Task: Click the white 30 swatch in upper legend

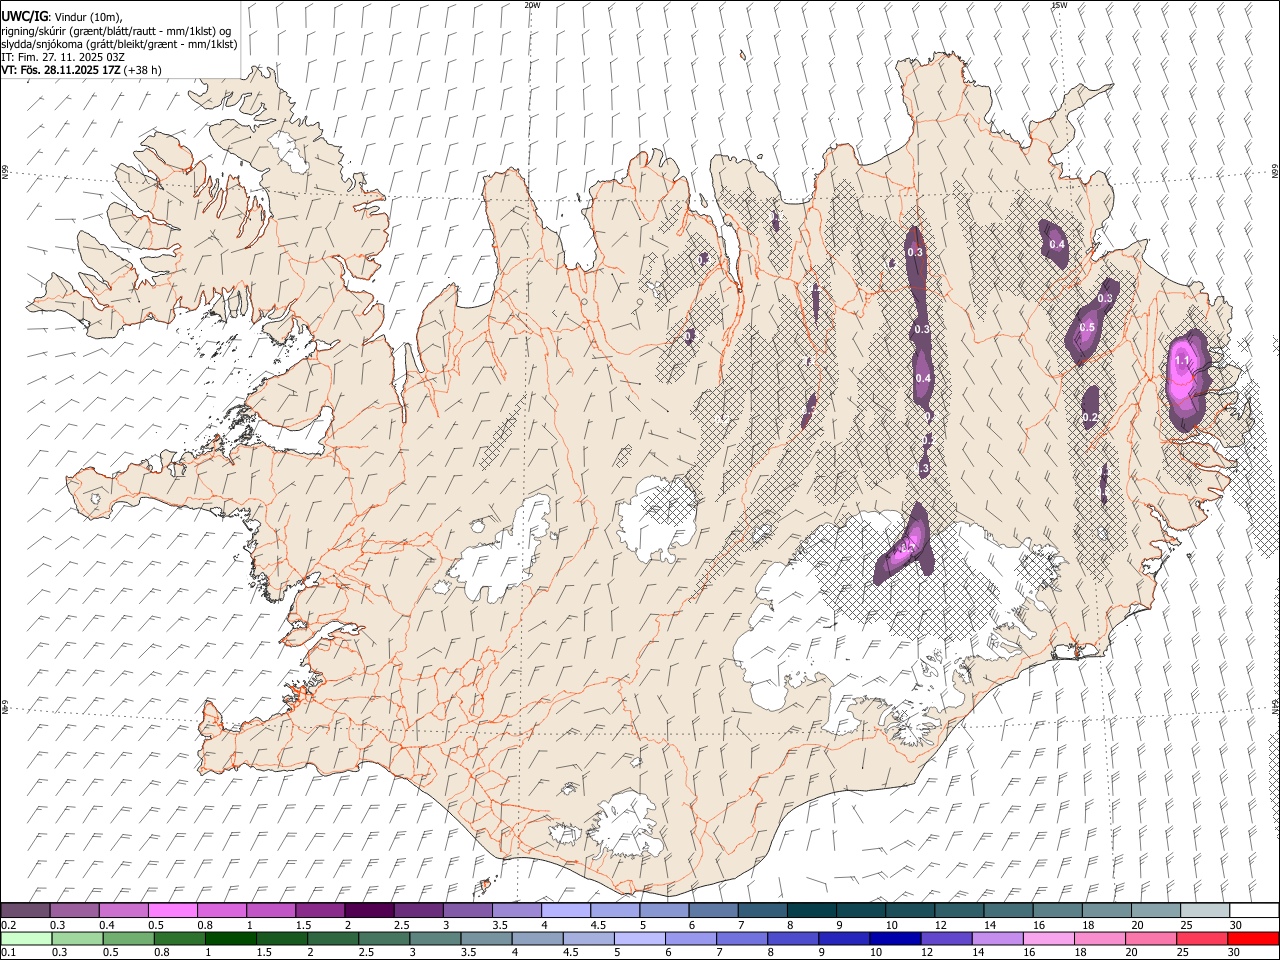Action: 1255,910
